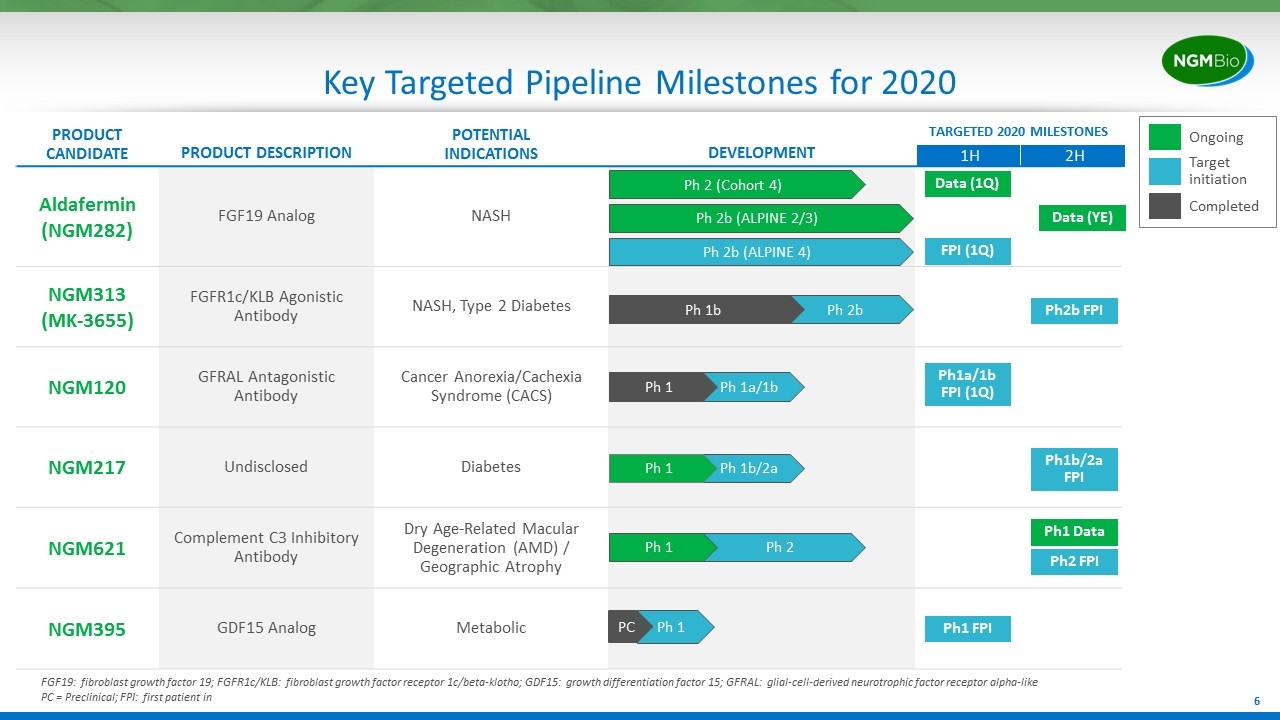Select the 'Ph 2 (Cohort 4)' development bar

[736, 185]
